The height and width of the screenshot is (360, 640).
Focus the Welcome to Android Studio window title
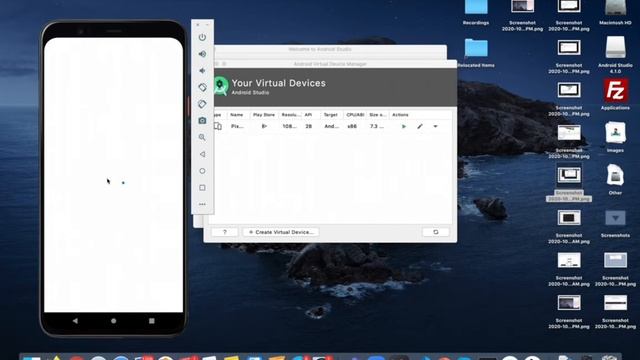pyautogui.click(x=320, y=49)
